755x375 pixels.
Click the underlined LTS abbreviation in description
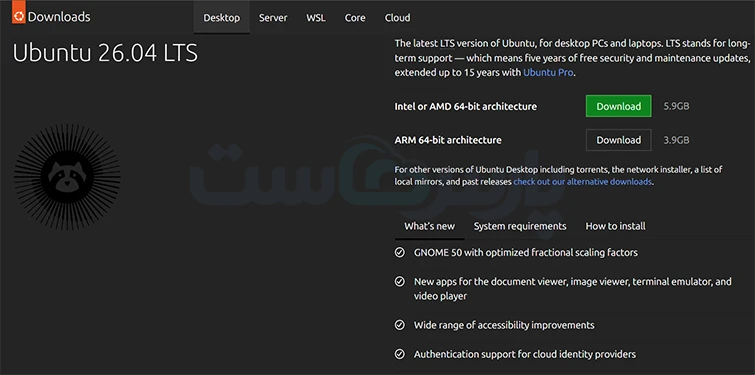coord(447,44)
